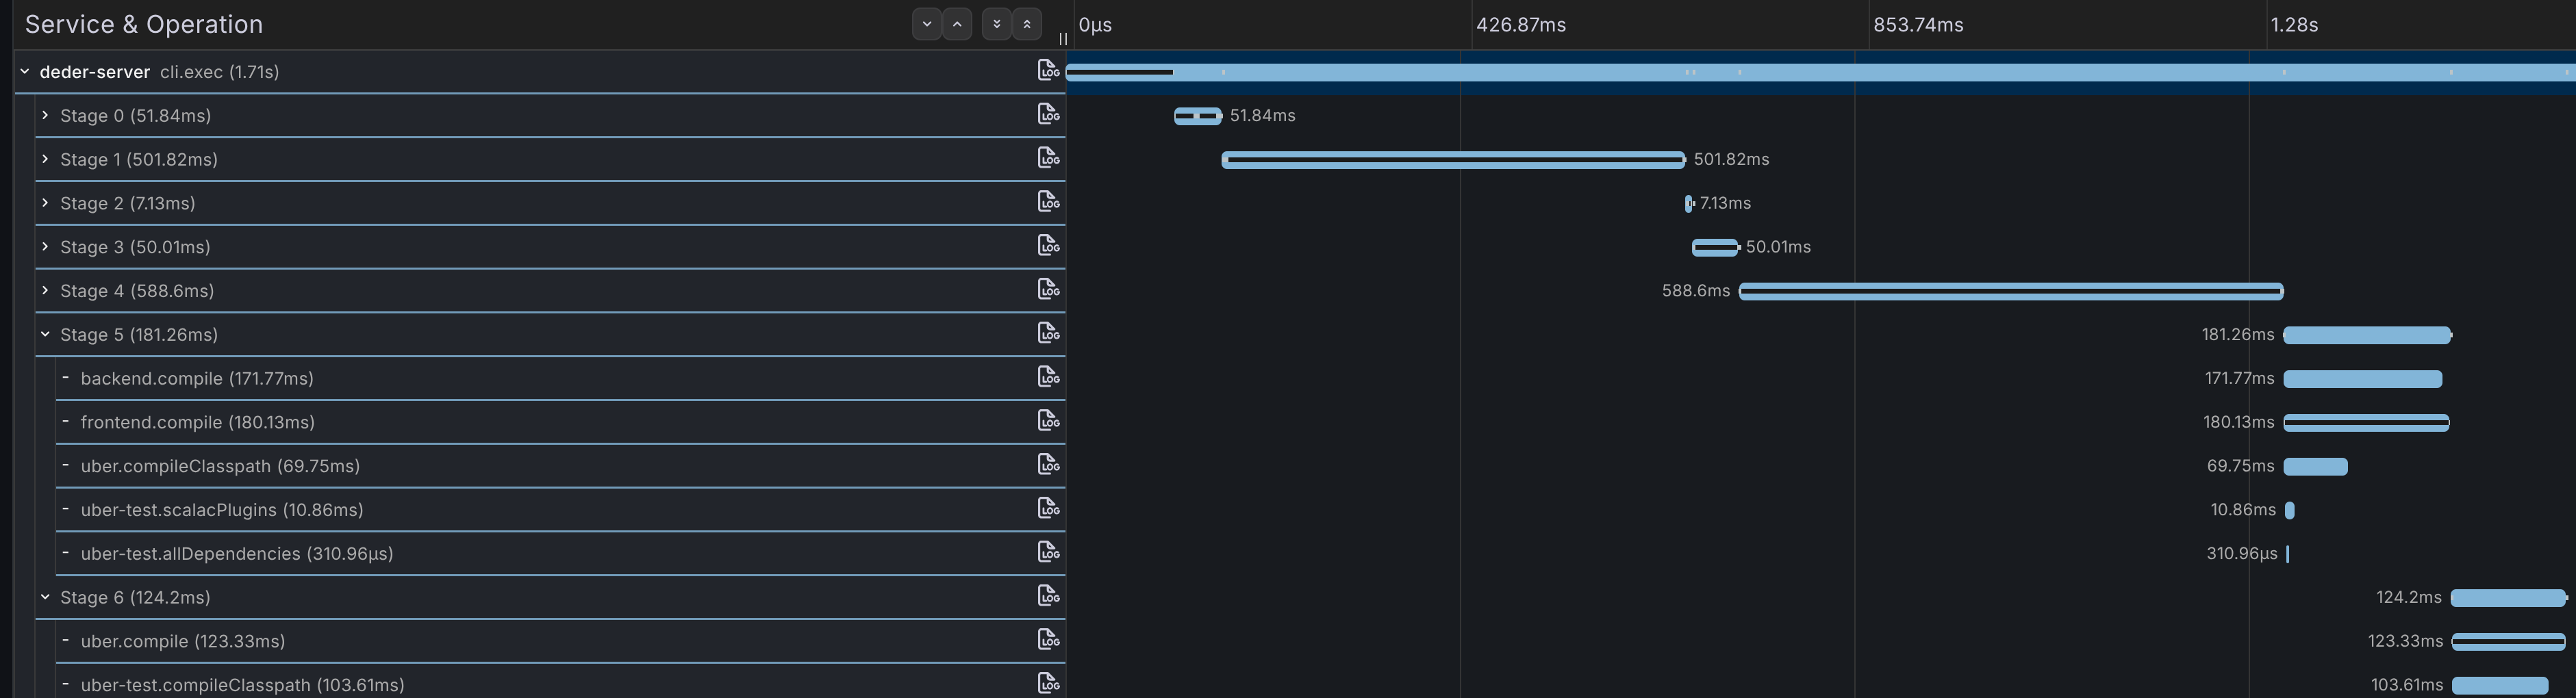
Task: Click the Stage 4 588.6ms span bar
Action: point(2010,291)
